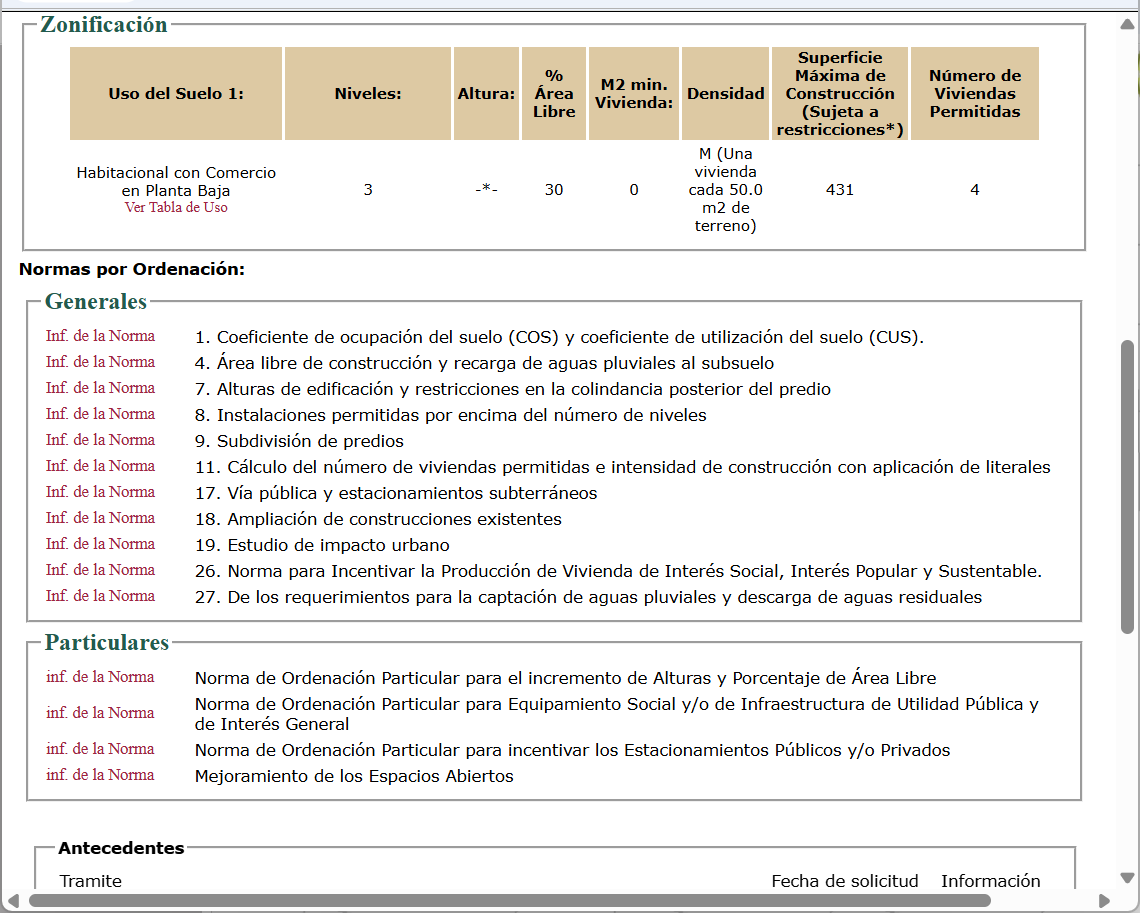The height and width of the screenshot is (913, 1140).
Task: Click the 'Uso del Suelo 1:' header
Action: coord(176,94)
